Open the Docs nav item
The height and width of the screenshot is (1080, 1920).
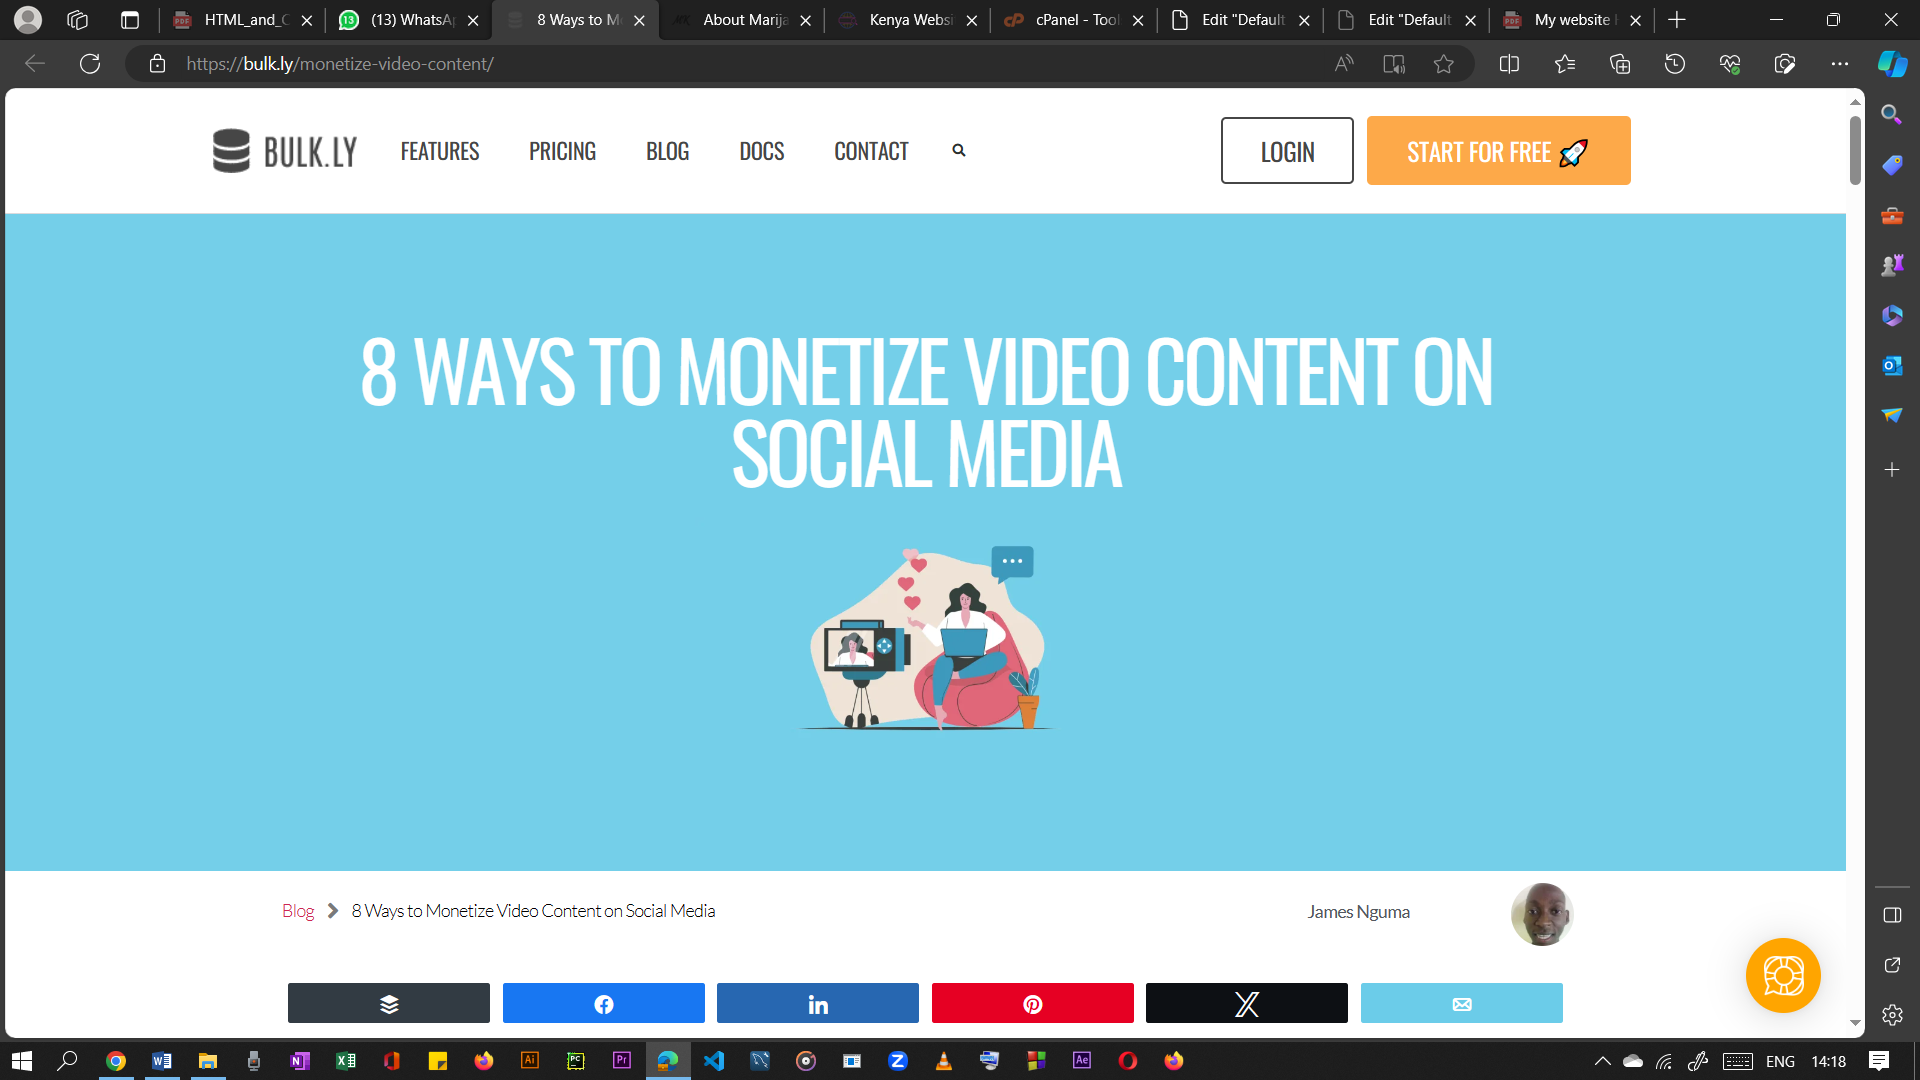(x=761, y=151)
